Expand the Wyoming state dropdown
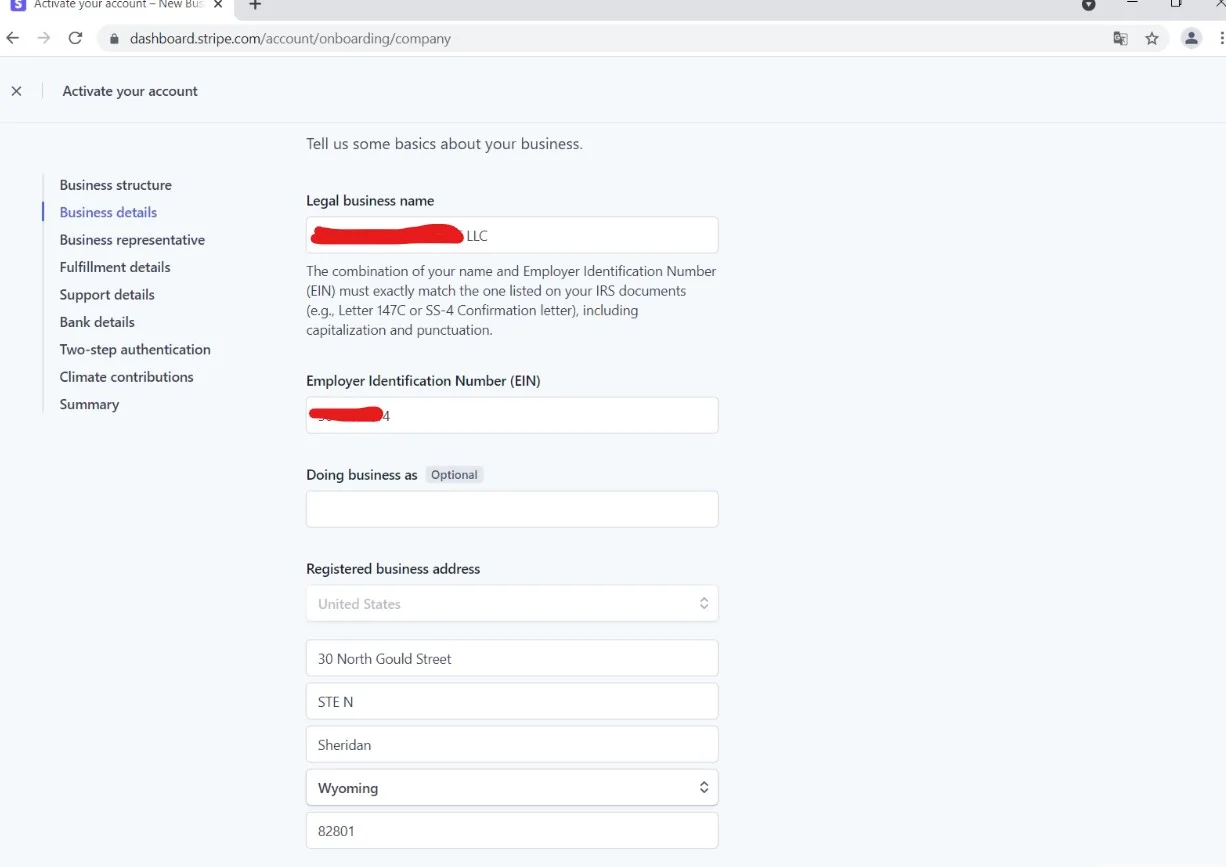 point(512,788)
